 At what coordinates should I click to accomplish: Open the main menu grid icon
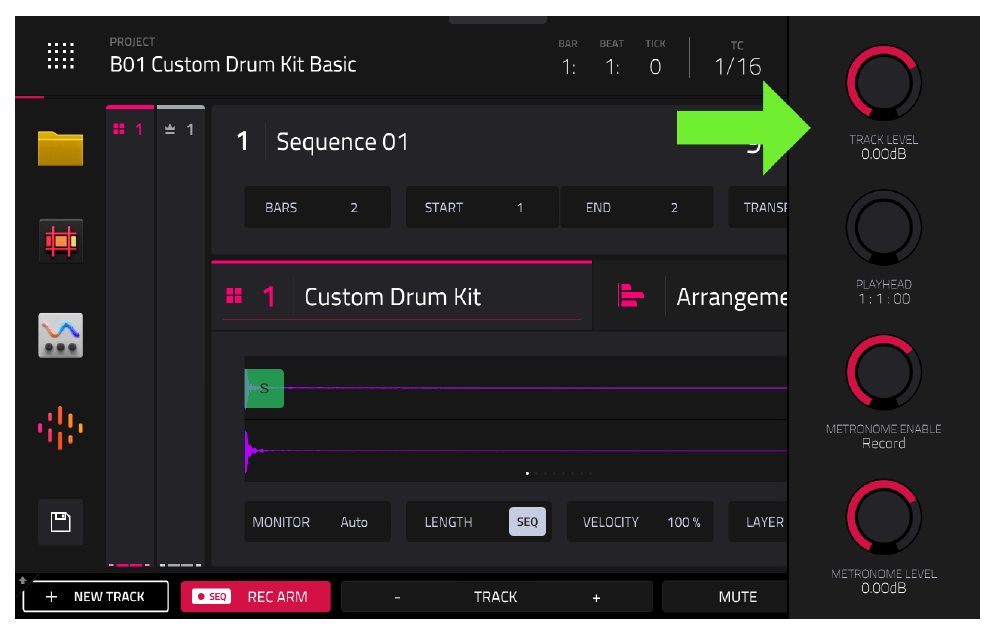pyautogui.click(x=61, y=56)
